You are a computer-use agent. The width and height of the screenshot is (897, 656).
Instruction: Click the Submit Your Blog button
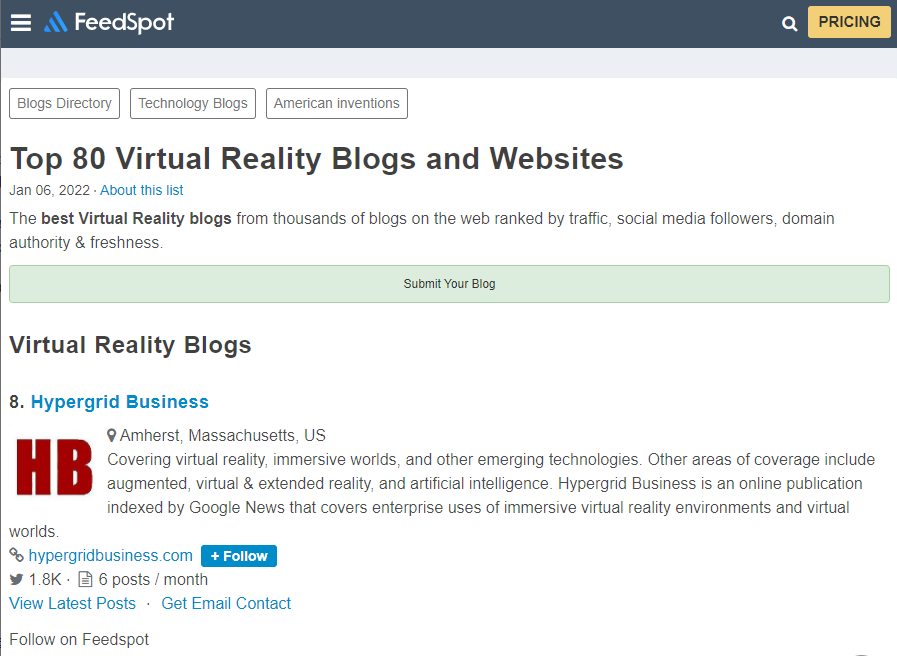coord(449,284)
